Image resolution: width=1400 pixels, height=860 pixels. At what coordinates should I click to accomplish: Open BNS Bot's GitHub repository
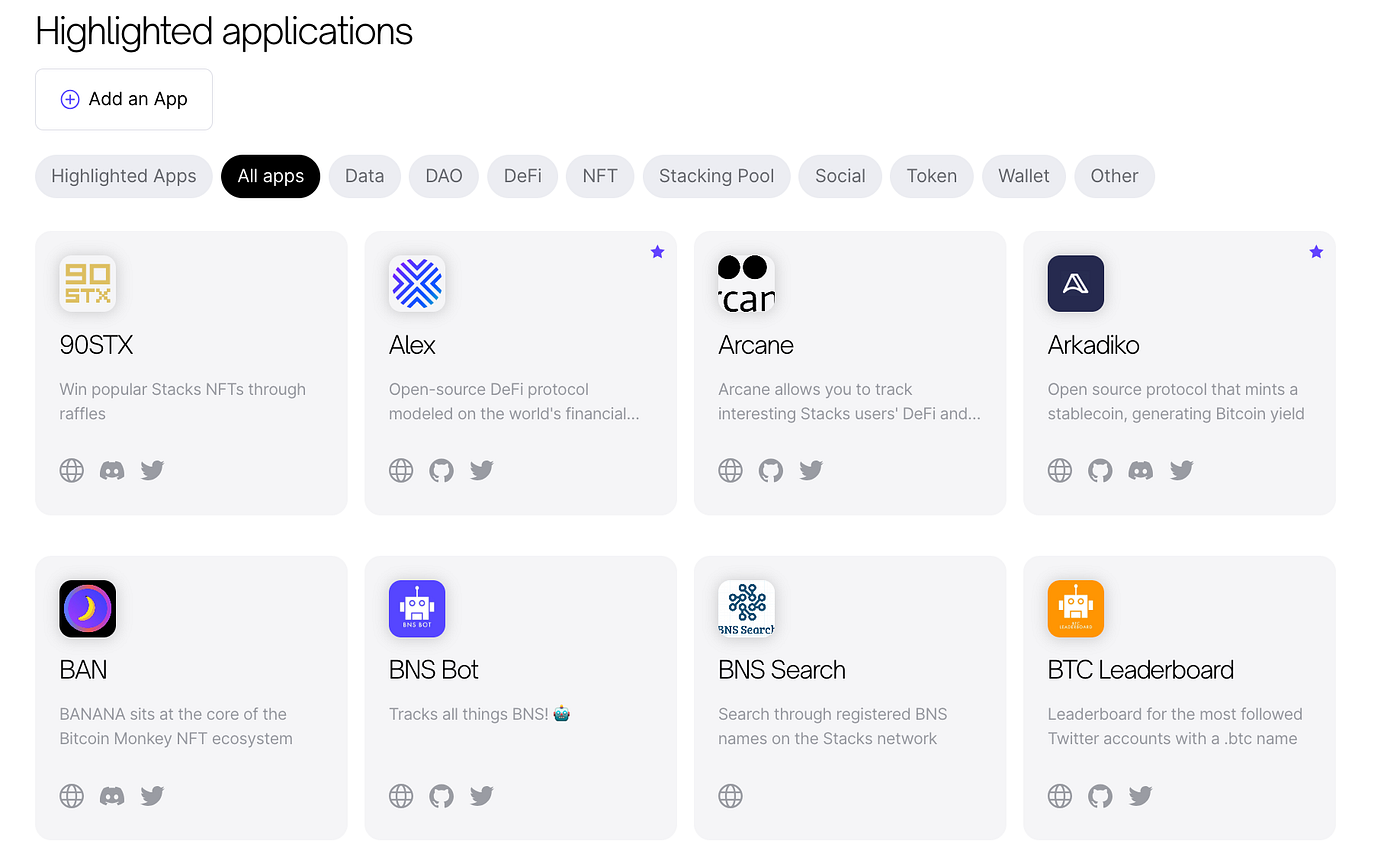[441, 796]
